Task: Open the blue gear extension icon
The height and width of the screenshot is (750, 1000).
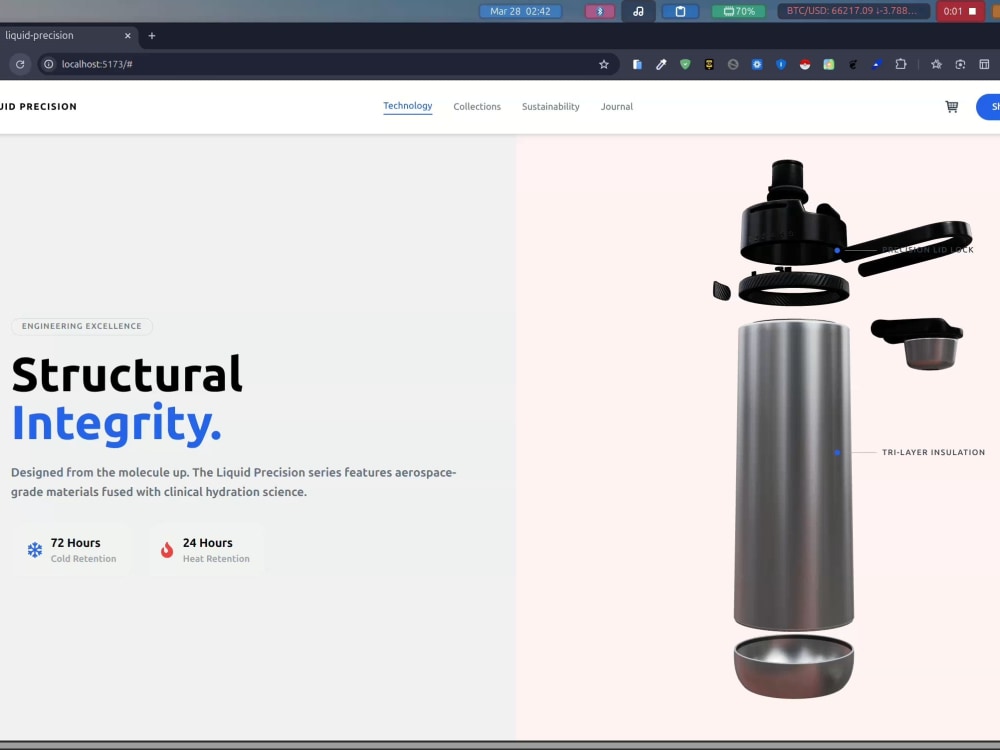Action: 757,64
